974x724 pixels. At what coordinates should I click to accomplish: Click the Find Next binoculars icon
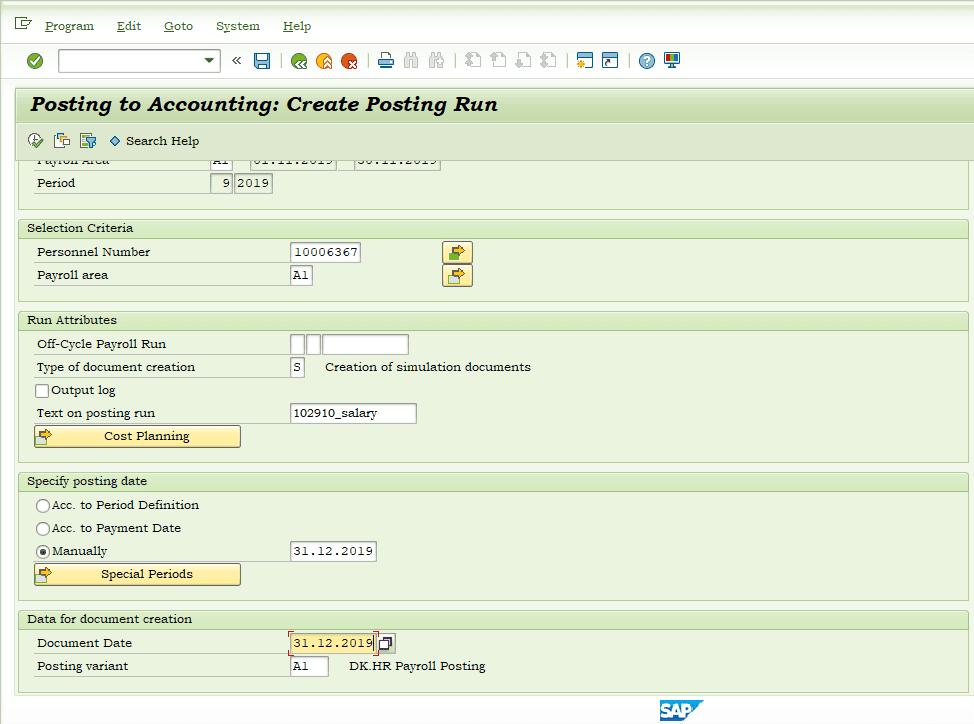(436, 61)
